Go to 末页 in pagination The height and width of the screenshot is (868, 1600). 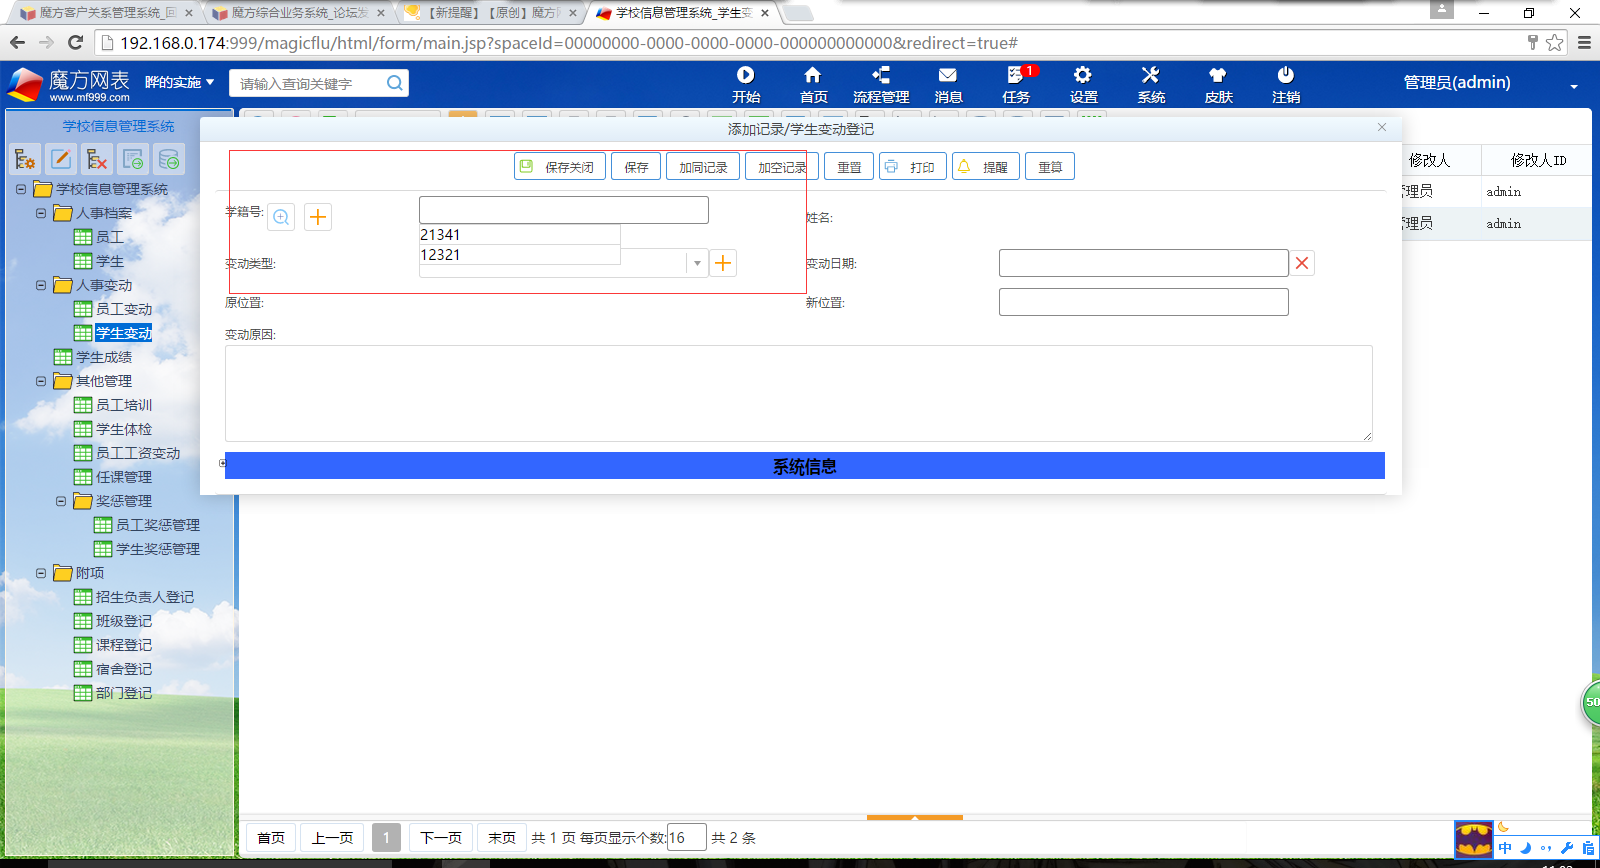point(502,838)
